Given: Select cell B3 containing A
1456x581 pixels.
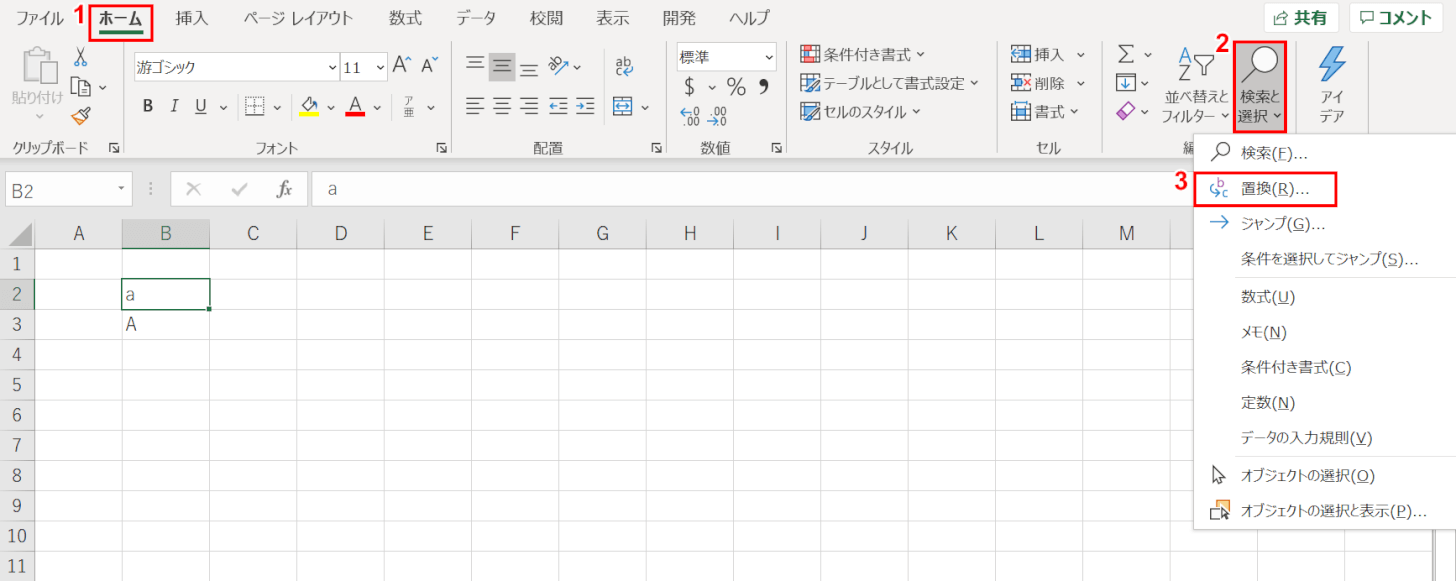Looking at the screenshot, I should tap(166, 325).
